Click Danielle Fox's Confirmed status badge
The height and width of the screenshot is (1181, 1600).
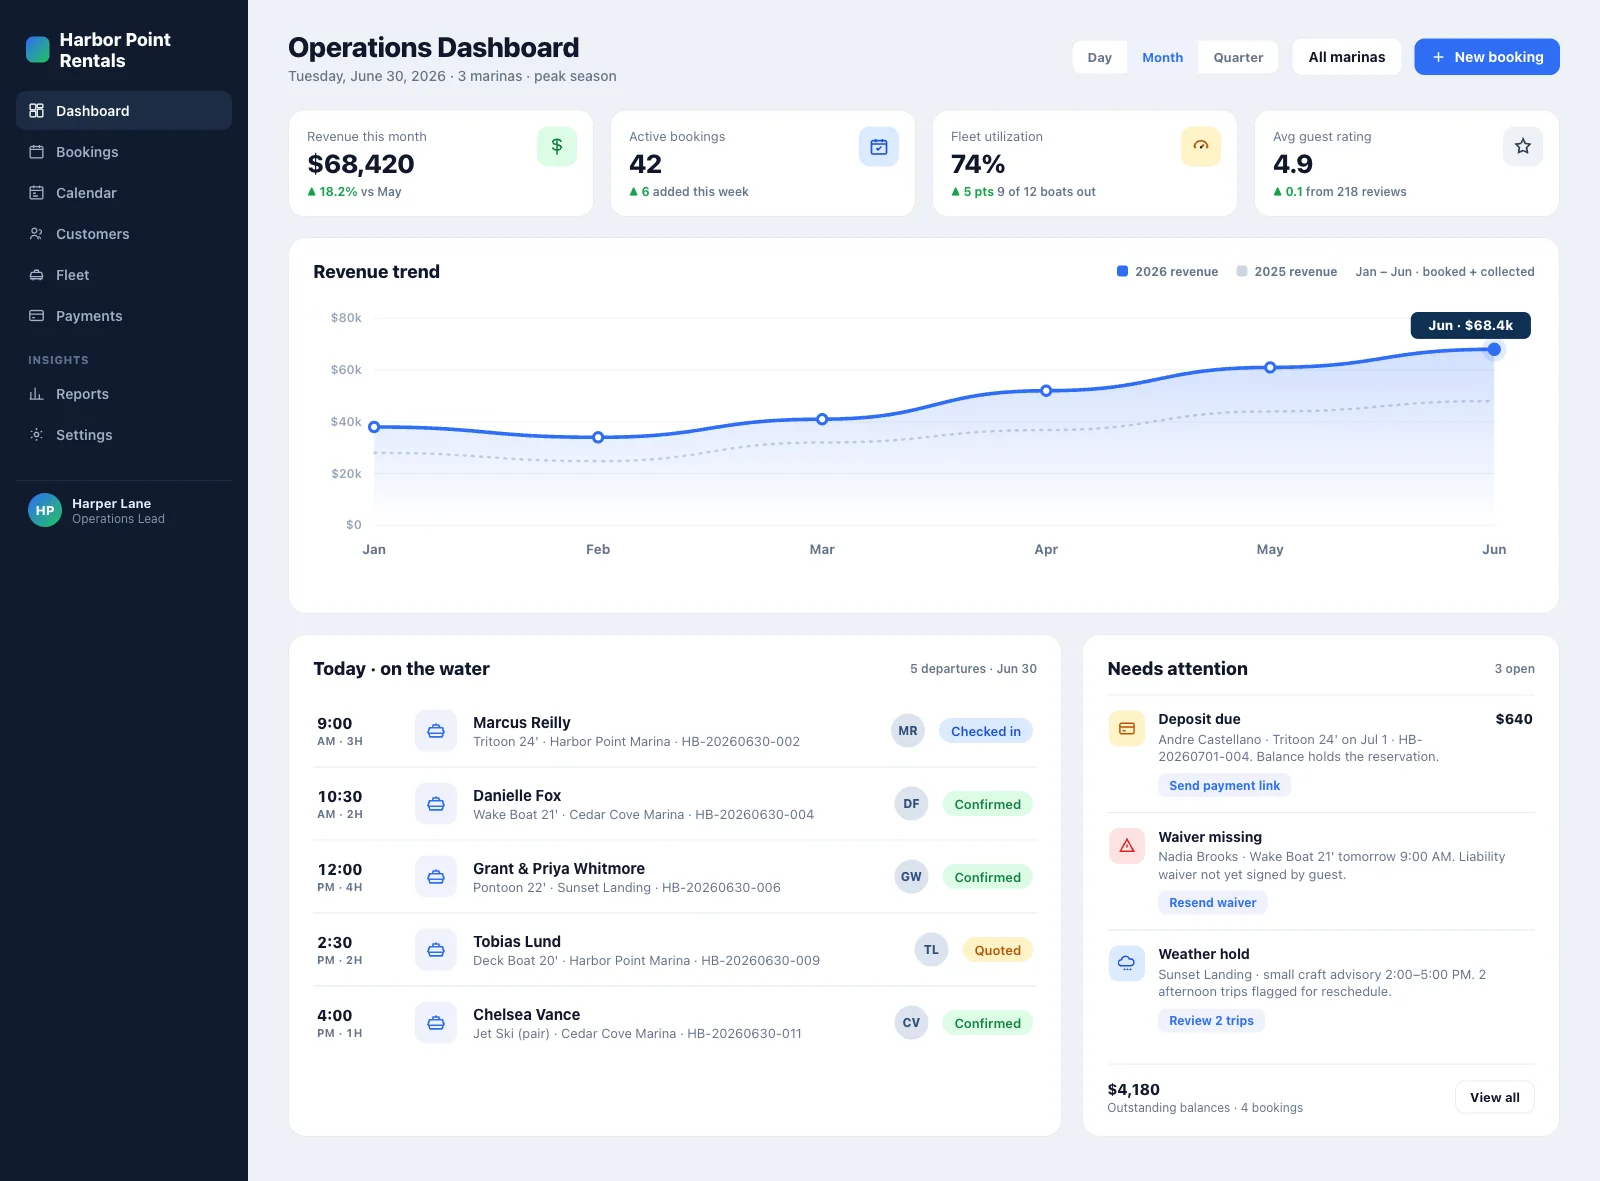click(987, 804)
